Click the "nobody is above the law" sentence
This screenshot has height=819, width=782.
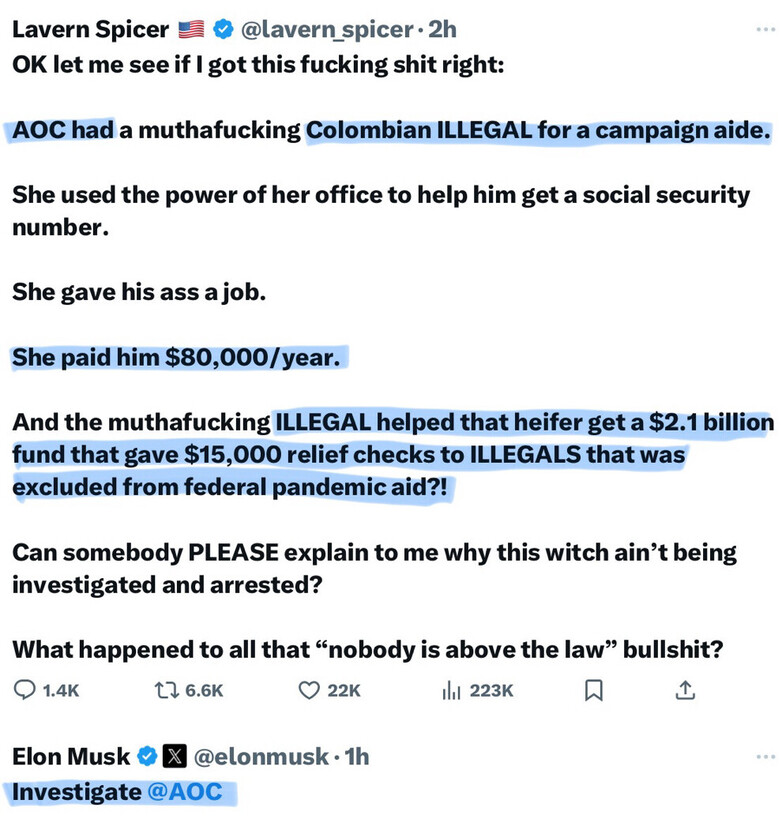pos(366,648)
